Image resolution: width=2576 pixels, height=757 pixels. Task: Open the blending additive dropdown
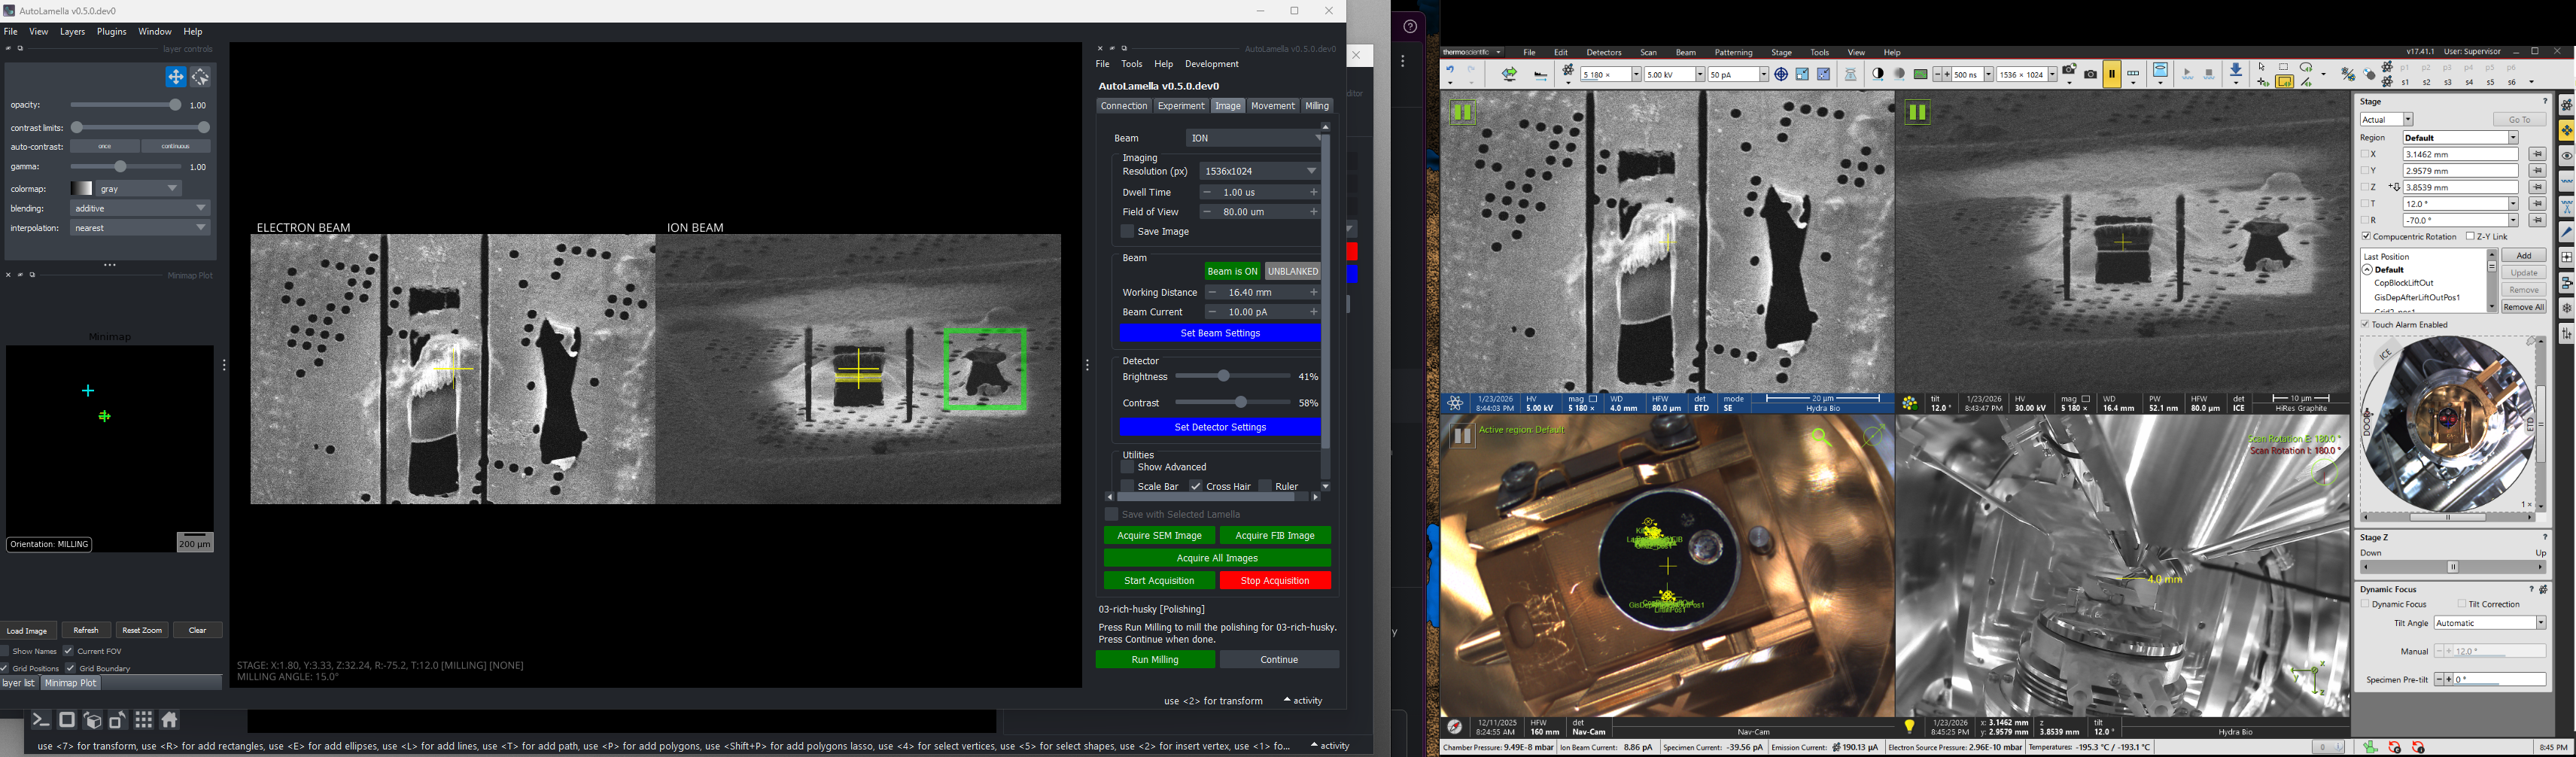pyautogui.click(x=140, y=209)
